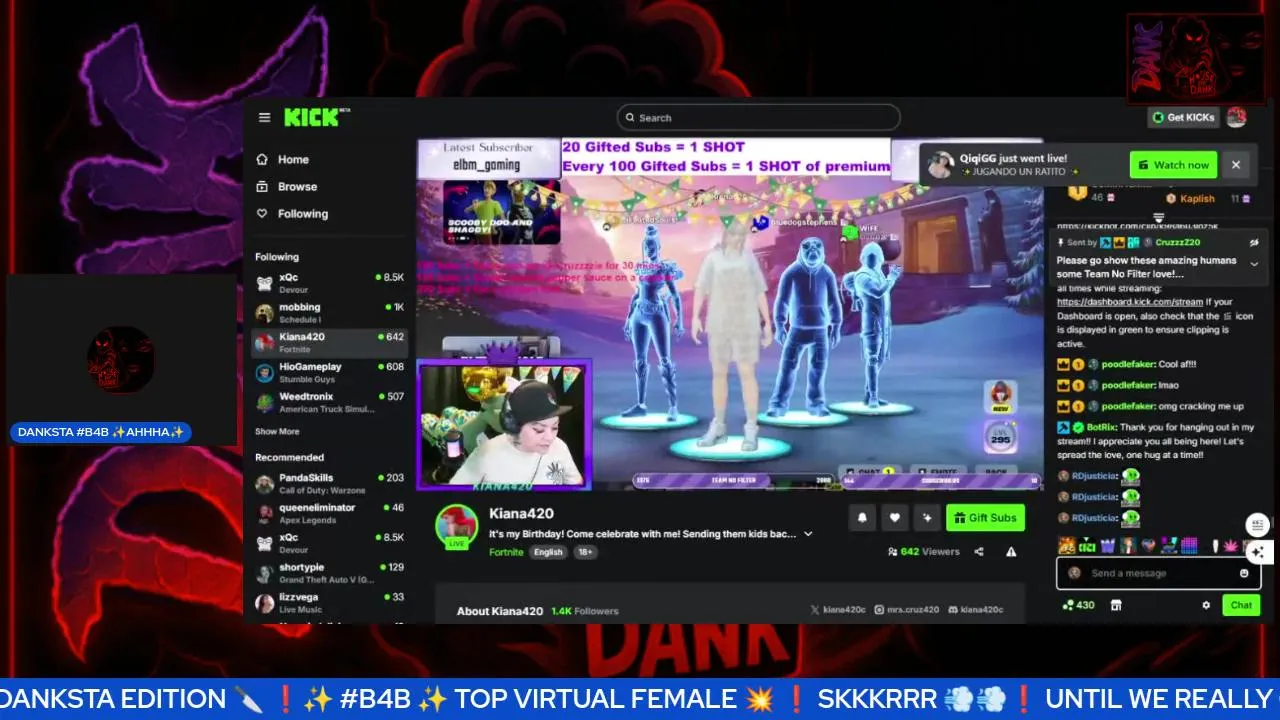Screen dimensions: 1280x720
Task: Open the emoji picker in message box
Action: (x=1244, y=573)
